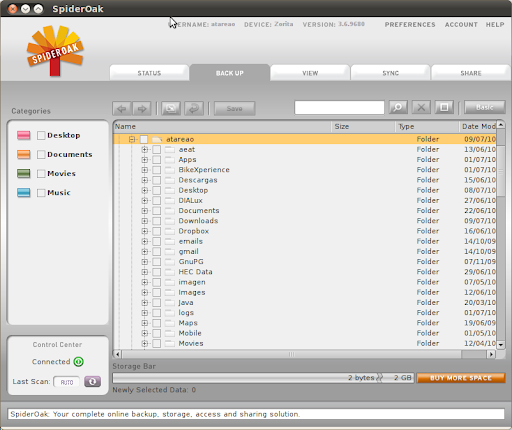The width and height of the screenshot is (512, 430).
Task: Check the Documents category checkbox
Action: (x=41, y=154)
